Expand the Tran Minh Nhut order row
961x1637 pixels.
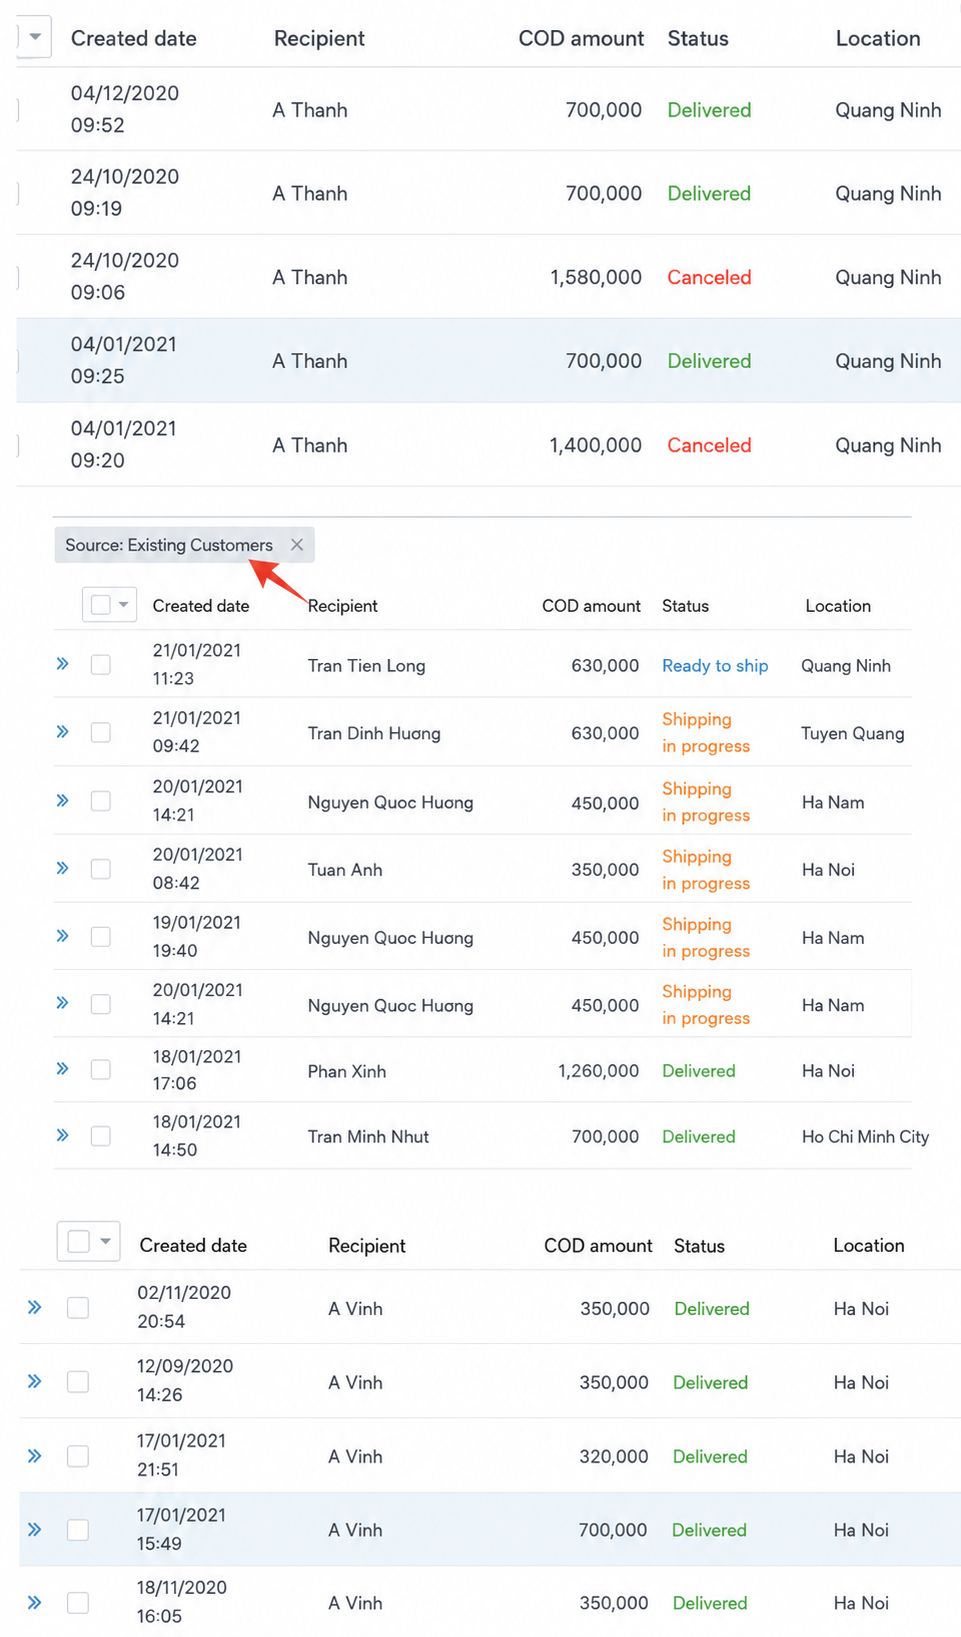63,1135
